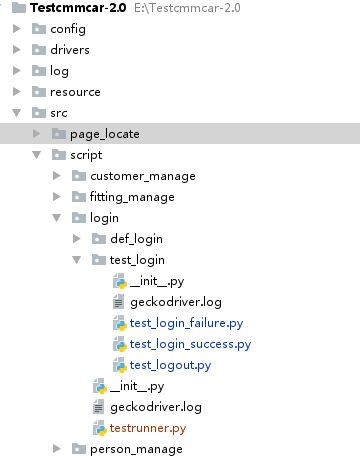This screenshot has height=459, width=360.
Task: Collapse the test_login folder arrow
Action: pyautogui.click(x=76, y=260)
